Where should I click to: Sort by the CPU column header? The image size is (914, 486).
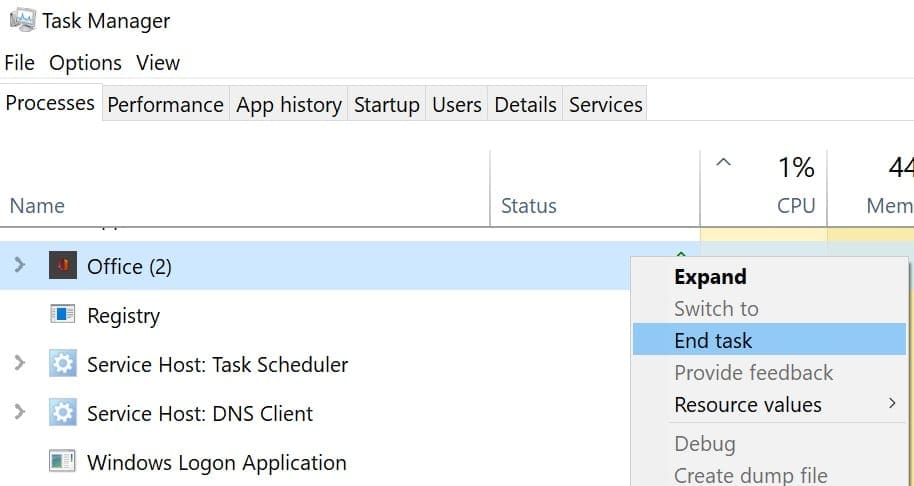pos(764,189)
